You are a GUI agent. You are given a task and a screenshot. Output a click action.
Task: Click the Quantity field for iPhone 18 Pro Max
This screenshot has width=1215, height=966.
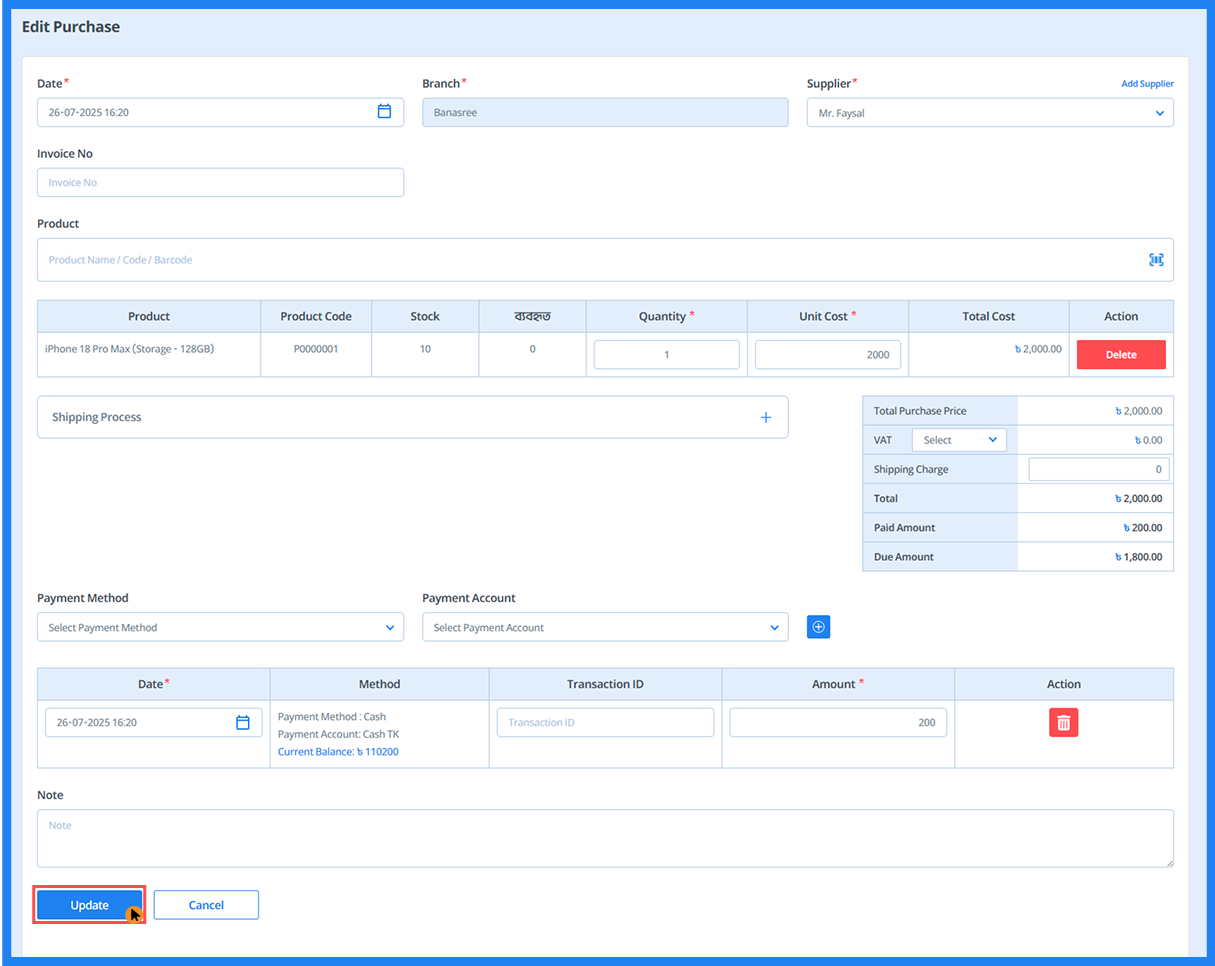pos(666,355)
